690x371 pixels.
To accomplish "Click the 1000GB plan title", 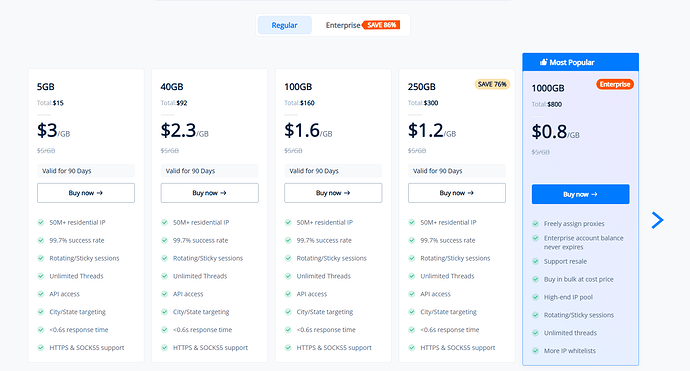I will [x=548, y=88].
